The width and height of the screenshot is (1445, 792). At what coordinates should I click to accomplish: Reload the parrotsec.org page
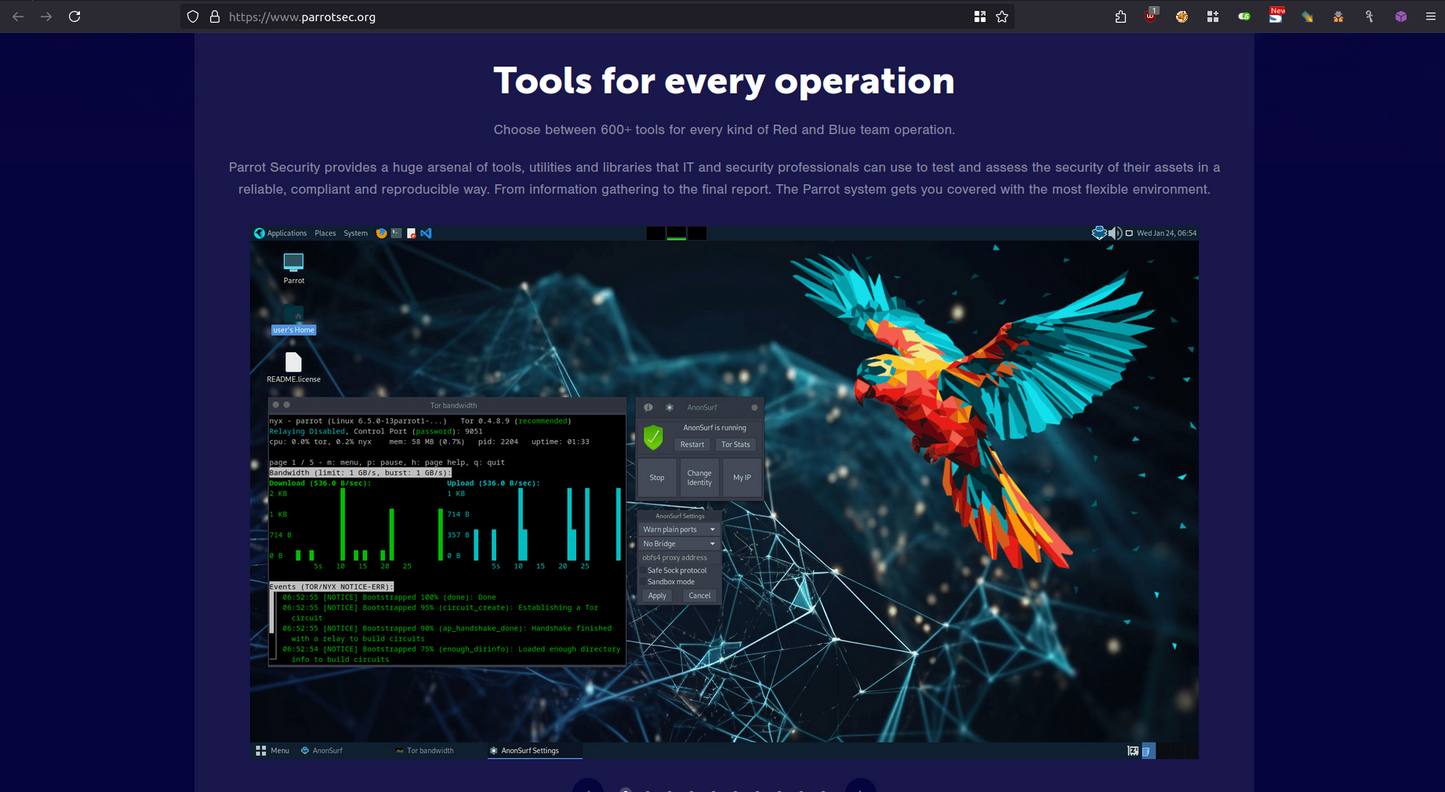(74, 17)
